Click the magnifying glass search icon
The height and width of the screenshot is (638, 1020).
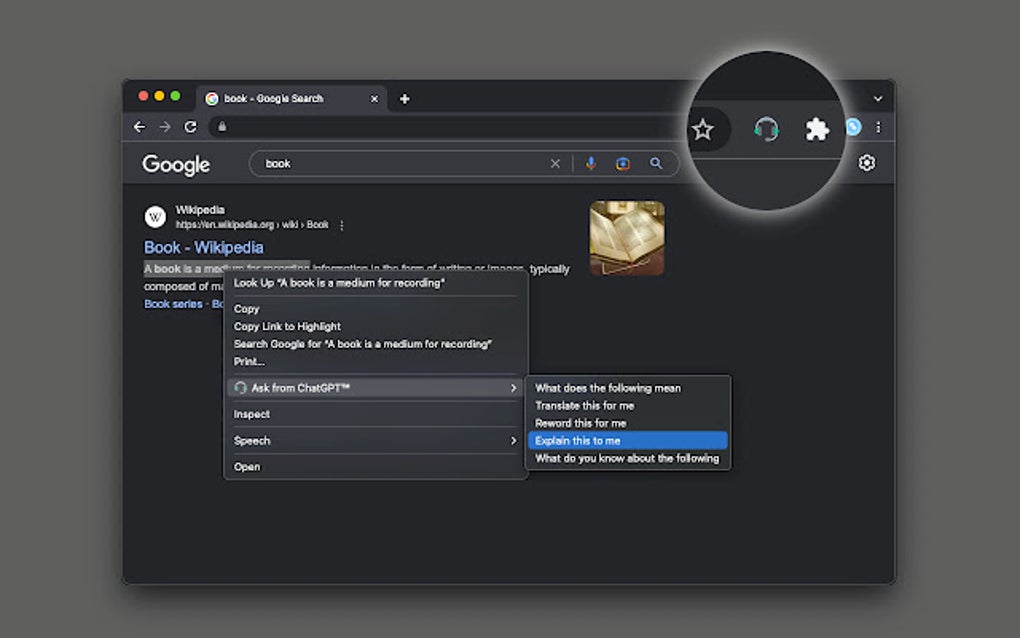tap(656, 164)
